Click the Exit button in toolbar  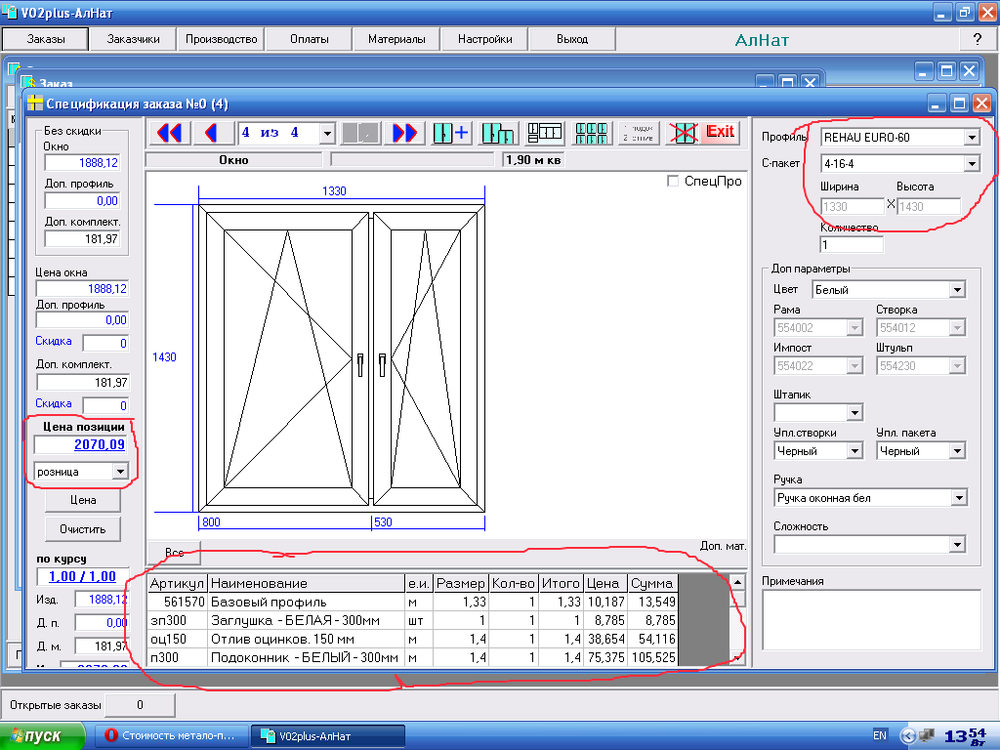[x=720, y=132]
